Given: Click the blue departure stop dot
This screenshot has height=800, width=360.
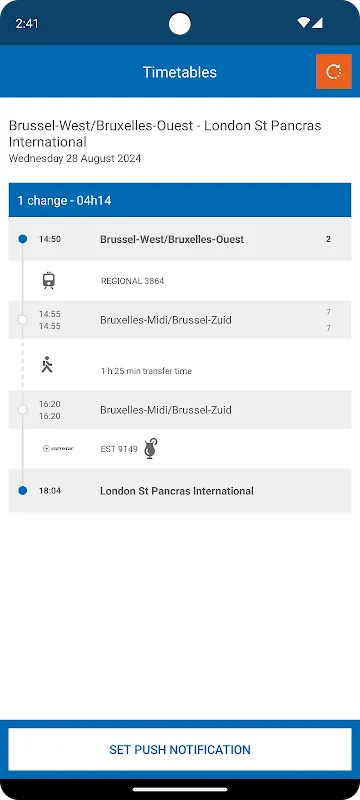Looking at the screenshot, I should (x=22, y=239).
